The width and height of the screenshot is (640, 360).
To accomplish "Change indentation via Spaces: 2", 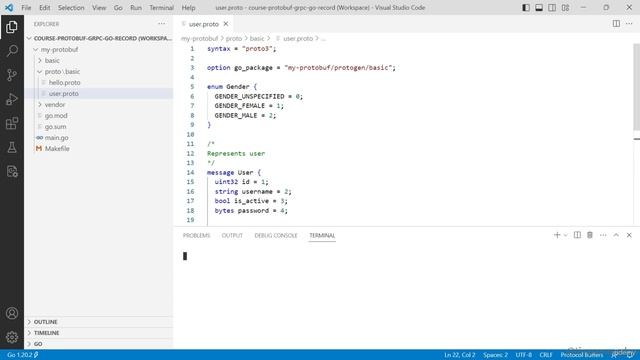I will [496, 355].
